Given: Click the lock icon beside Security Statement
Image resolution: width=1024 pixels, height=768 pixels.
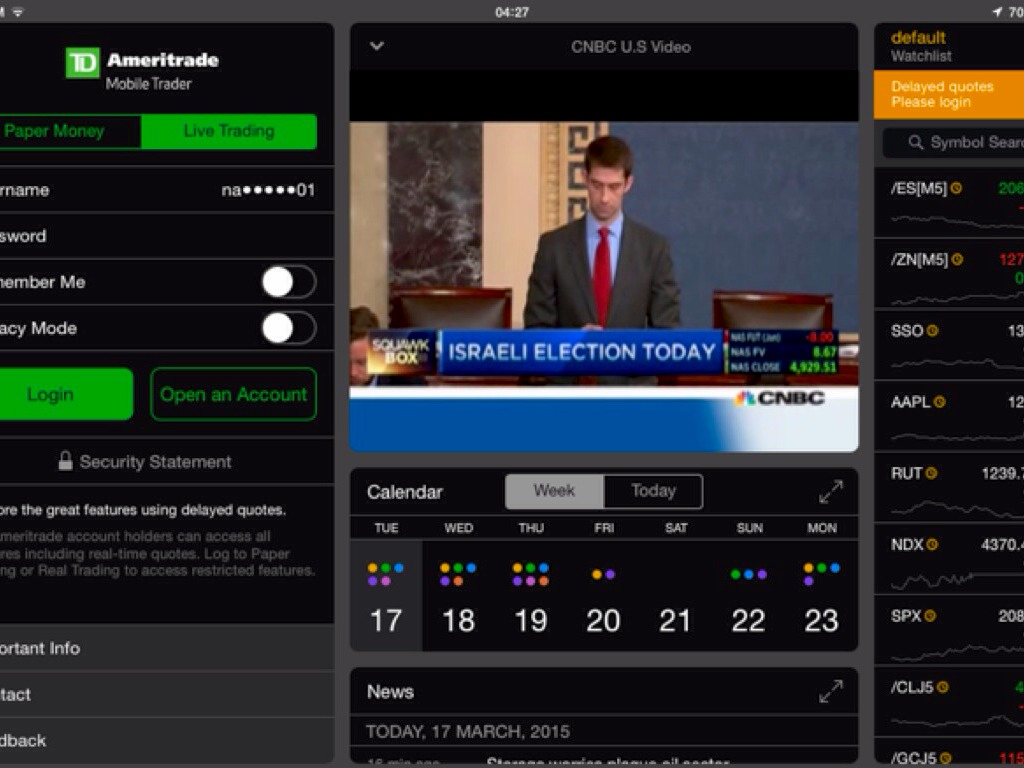Looking at the screenshot, I should coord(65,461).
